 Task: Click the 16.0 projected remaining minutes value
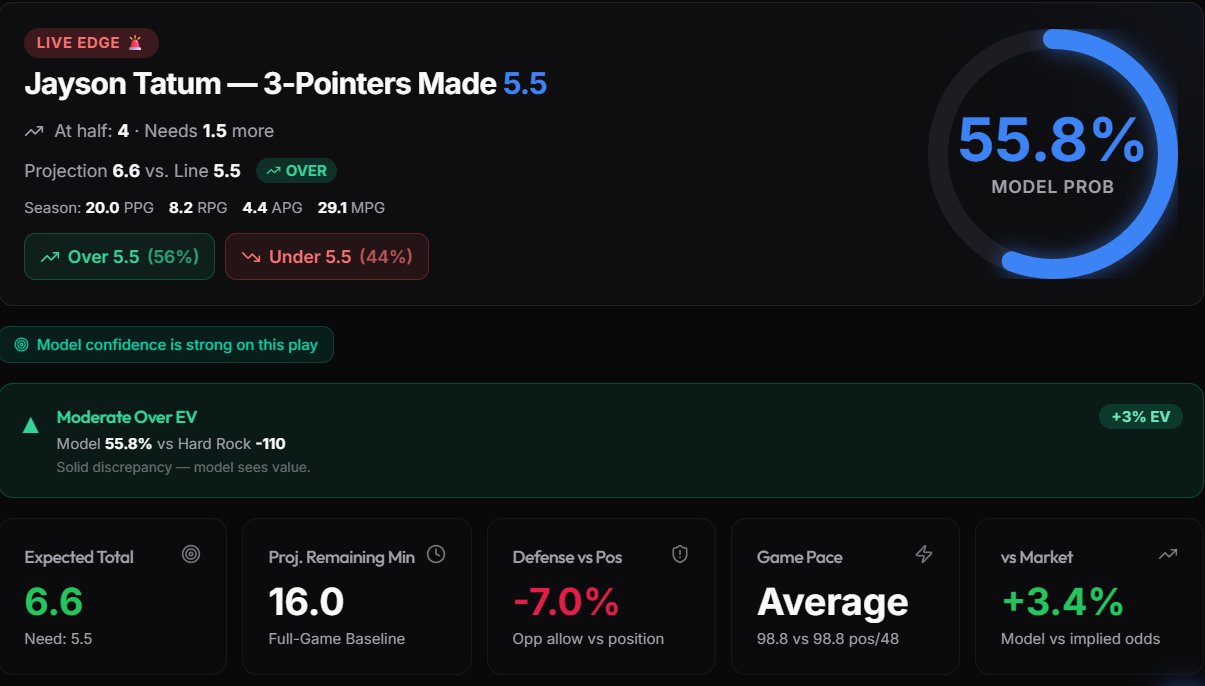[306, 602]
